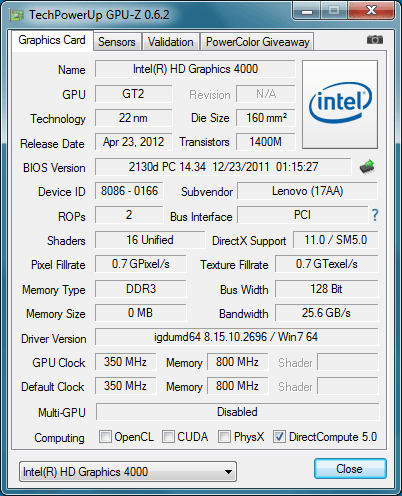This screenshot has width=402, height=496.
Task: Toggle the CUDA checkbox
Action: click(168, 437)
